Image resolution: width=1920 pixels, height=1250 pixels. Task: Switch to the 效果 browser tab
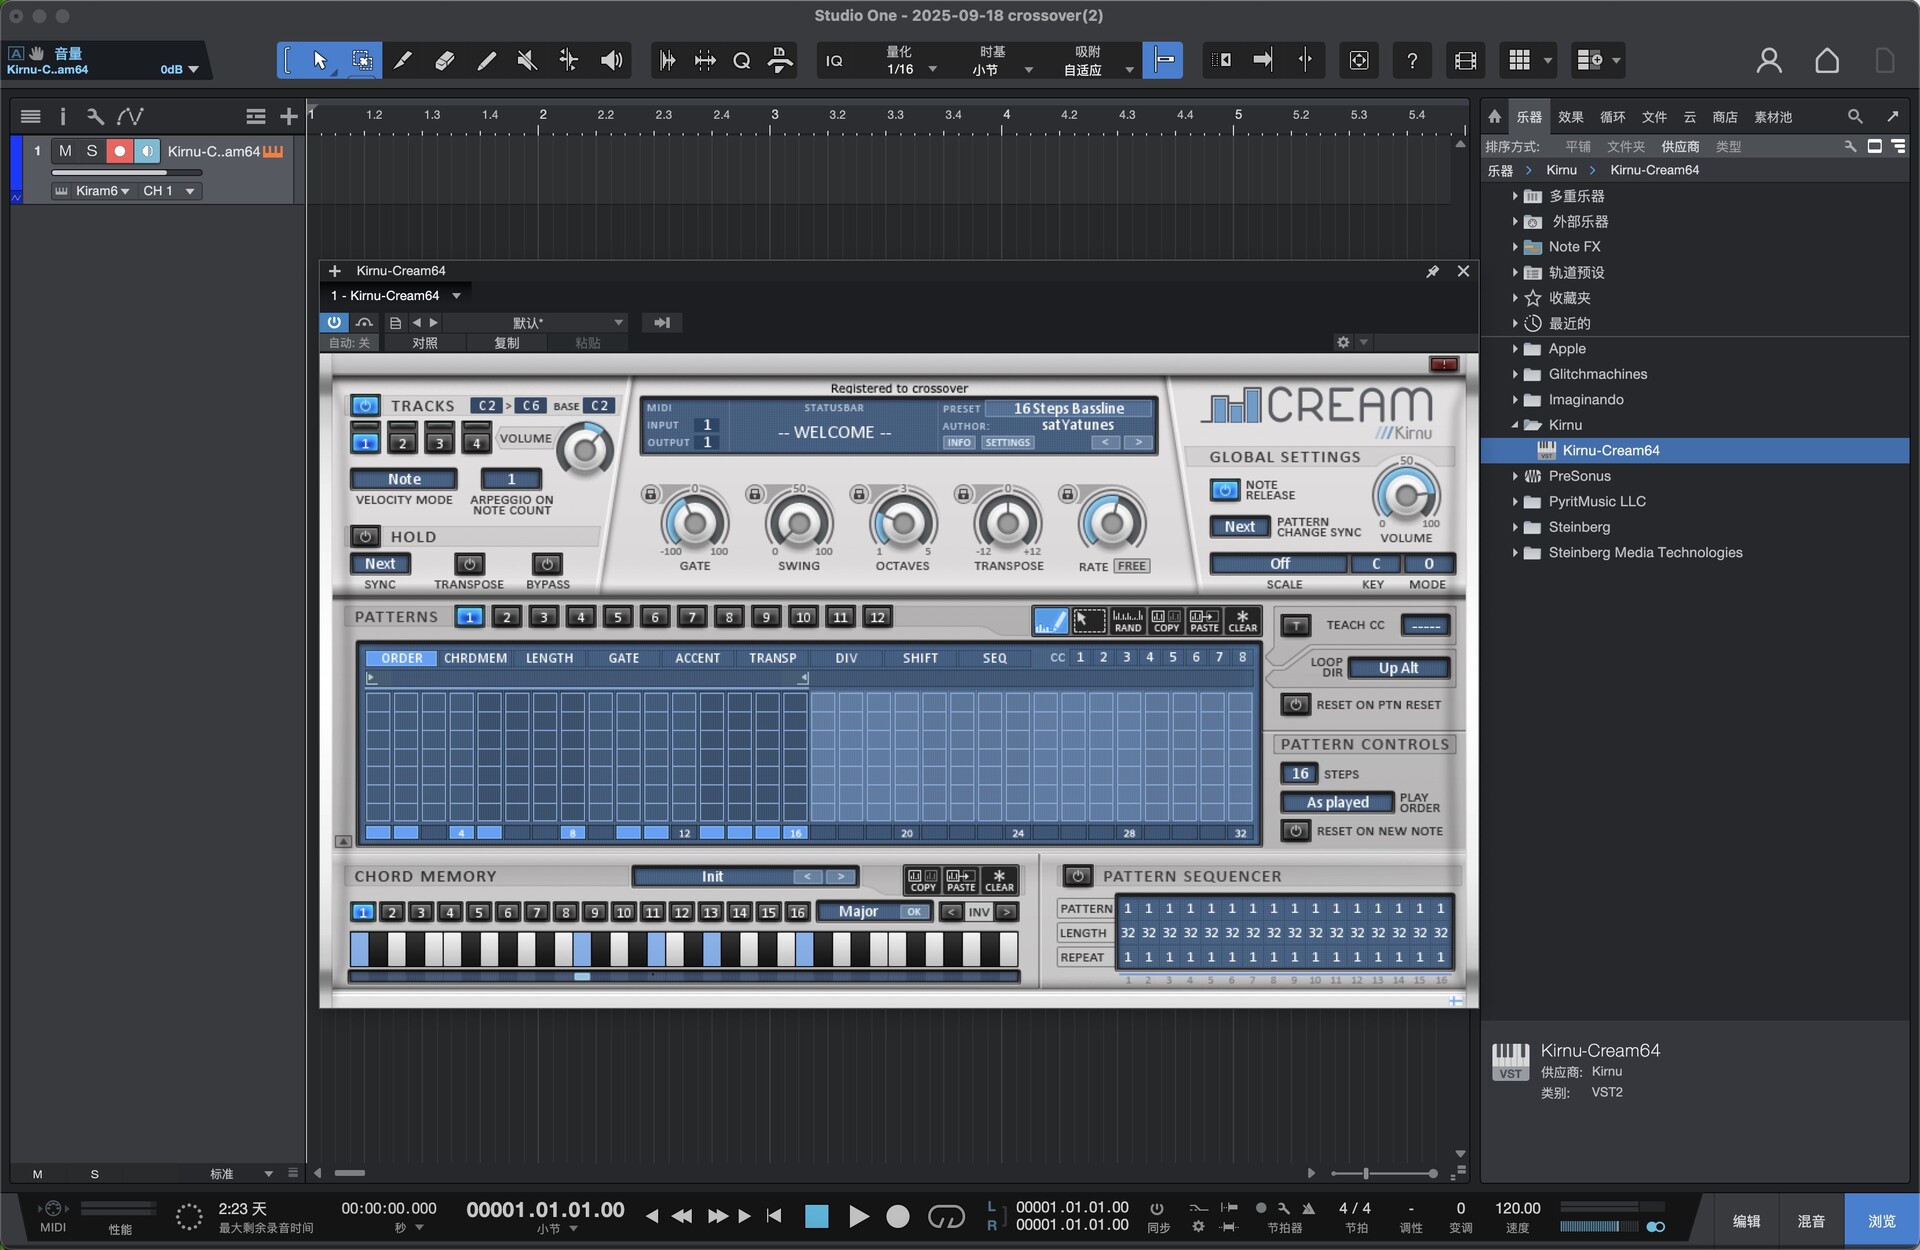pos(1570,117)
